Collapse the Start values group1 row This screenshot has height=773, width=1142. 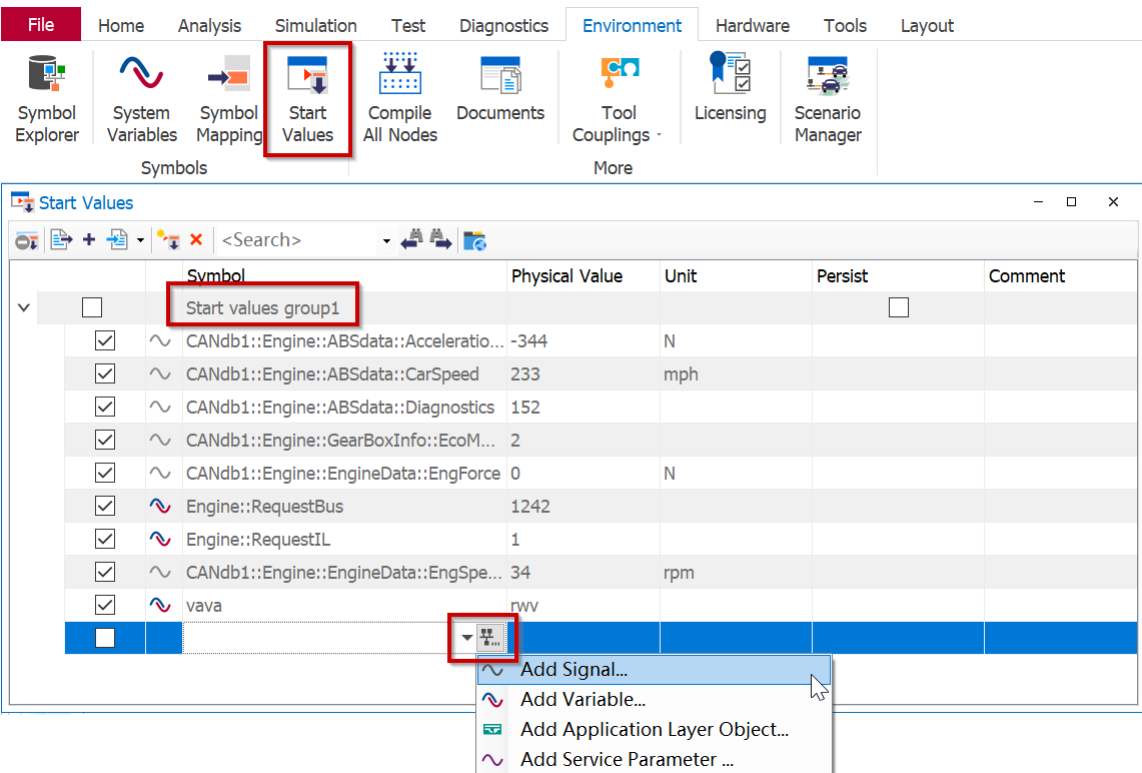click(24, 308)
